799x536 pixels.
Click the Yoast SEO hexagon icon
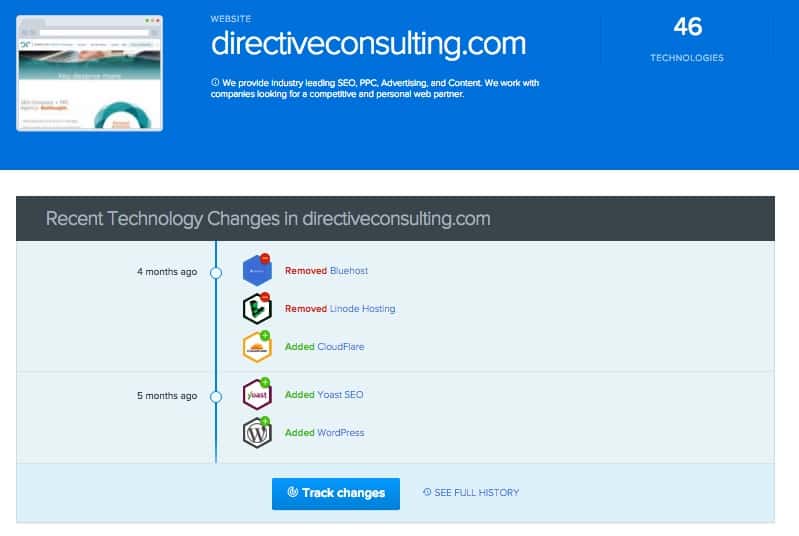(257, 394)
